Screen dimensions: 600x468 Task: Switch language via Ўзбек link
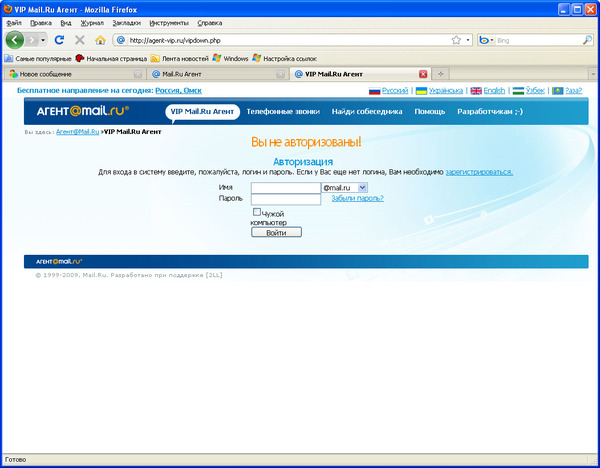(535, 91)
